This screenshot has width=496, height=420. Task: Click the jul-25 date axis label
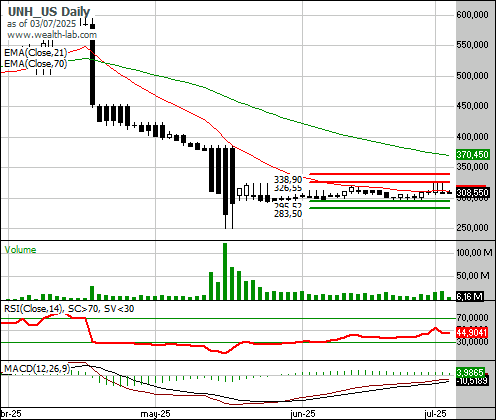[x=435, y=414]
